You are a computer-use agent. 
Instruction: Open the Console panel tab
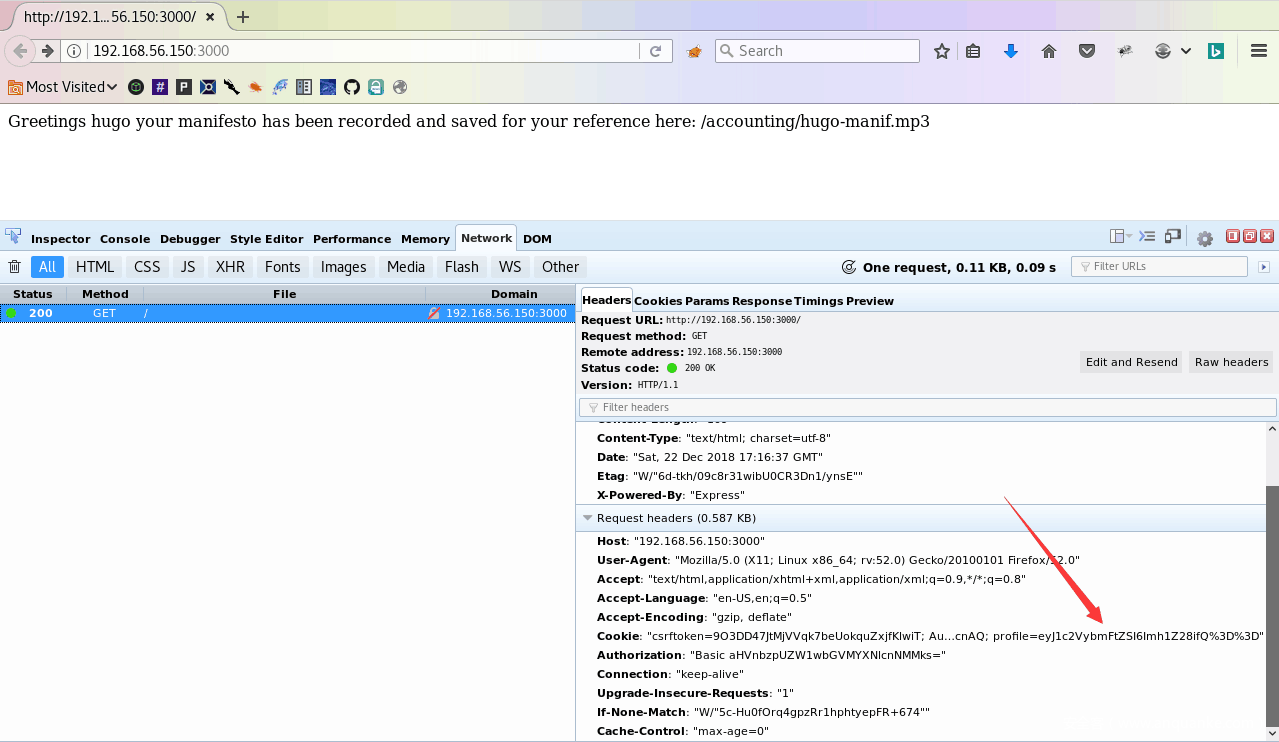pos(125,239)
